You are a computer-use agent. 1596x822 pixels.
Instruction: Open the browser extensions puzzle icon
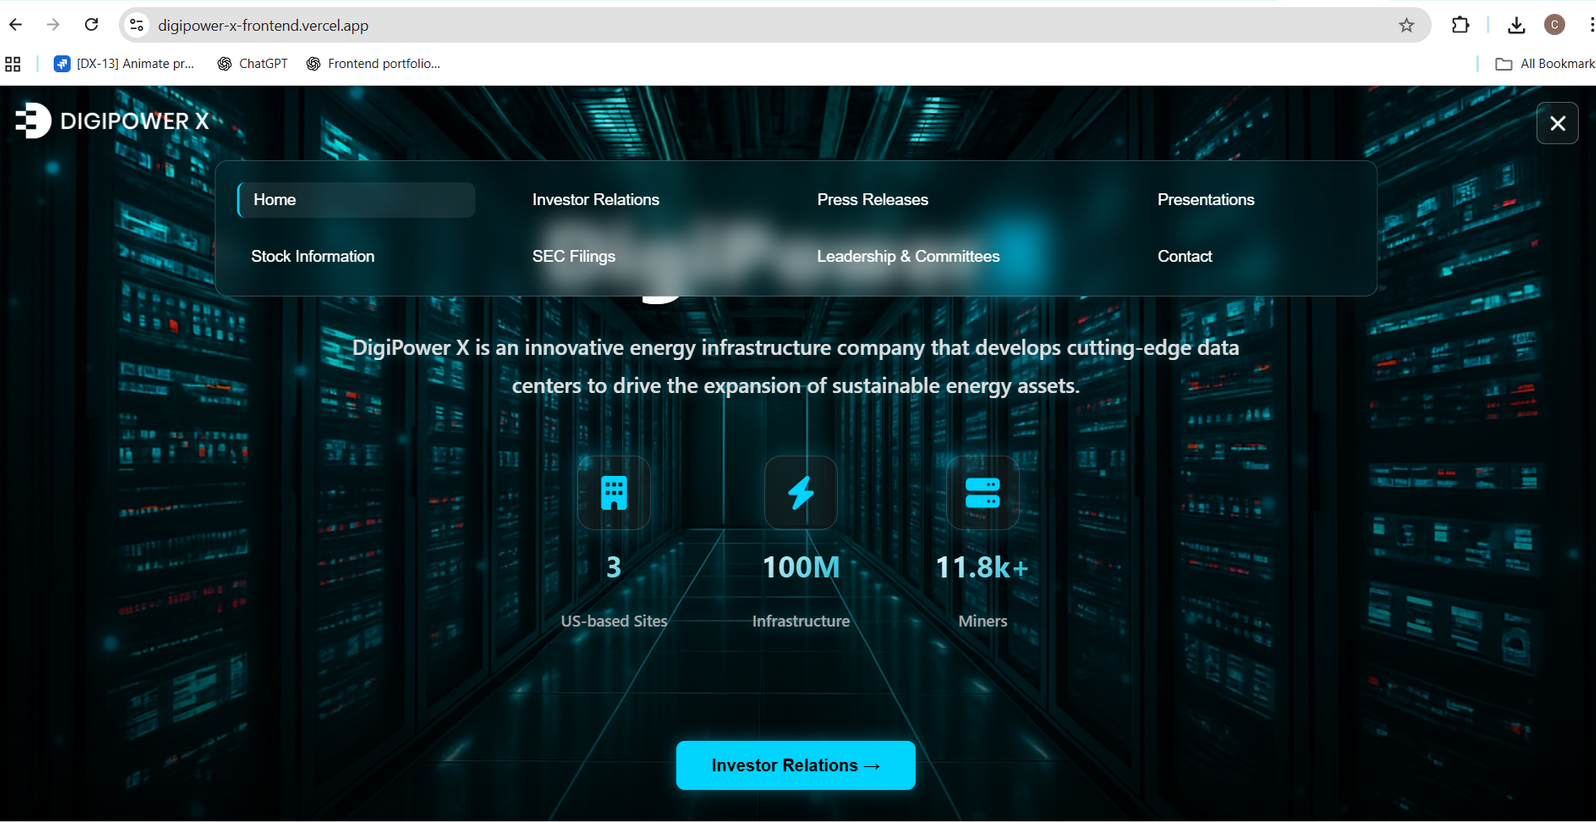(1460, 25)
